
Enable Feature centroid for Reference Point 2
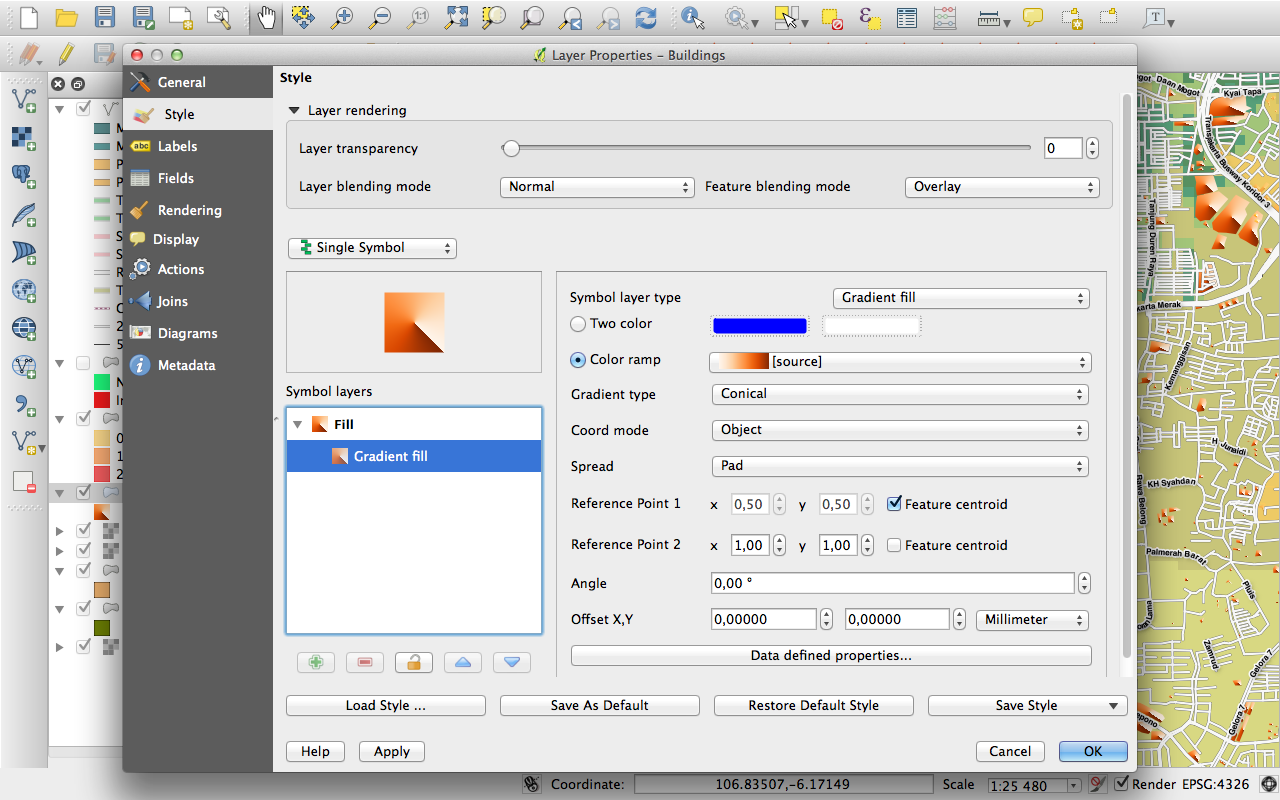pos(895,545)
